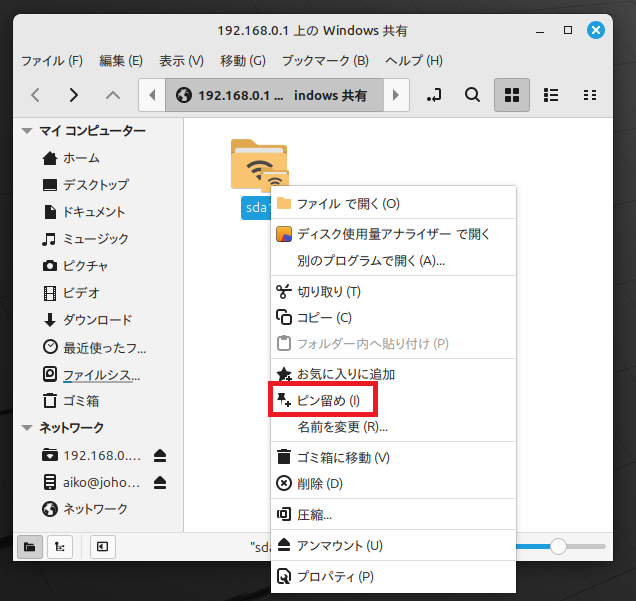
Task: Eject the aiko@joho network mount
Action: (160, 482)
